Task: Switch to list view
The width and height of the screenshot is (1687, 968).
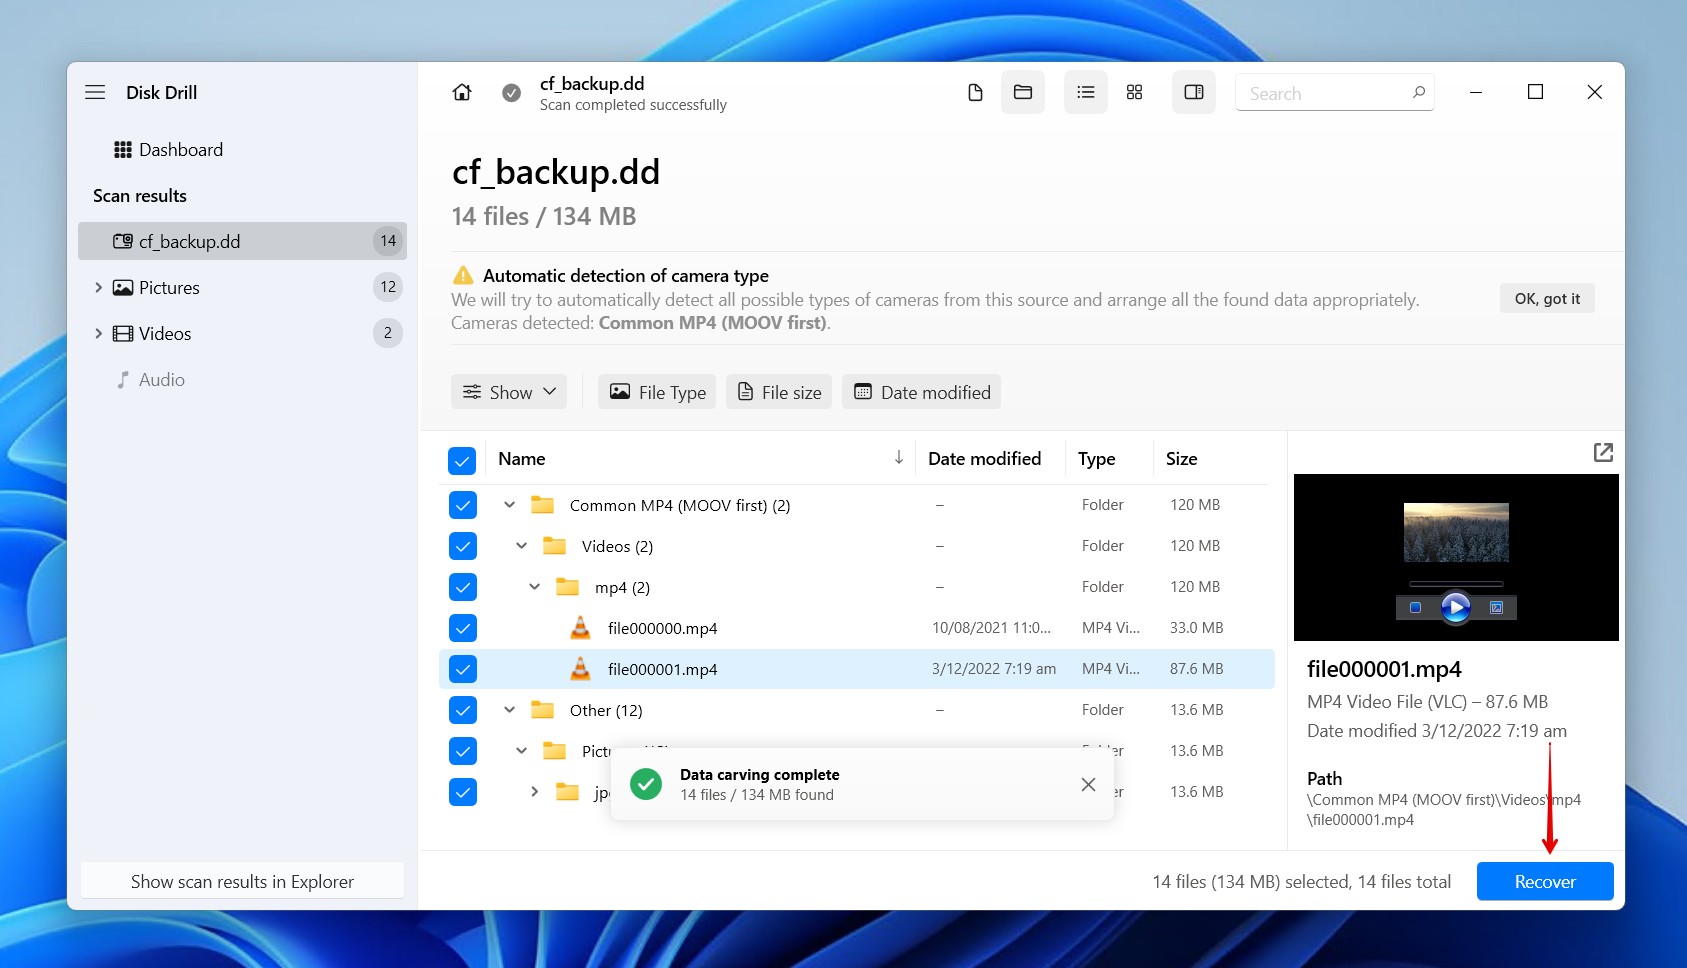Action: (x=1085, y=92)
